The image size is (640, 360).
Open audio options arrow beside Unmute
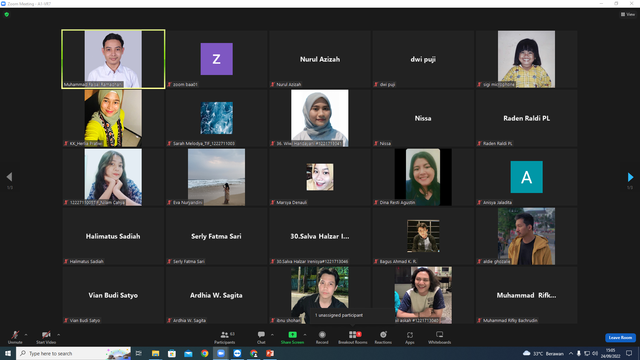point(26,335)
